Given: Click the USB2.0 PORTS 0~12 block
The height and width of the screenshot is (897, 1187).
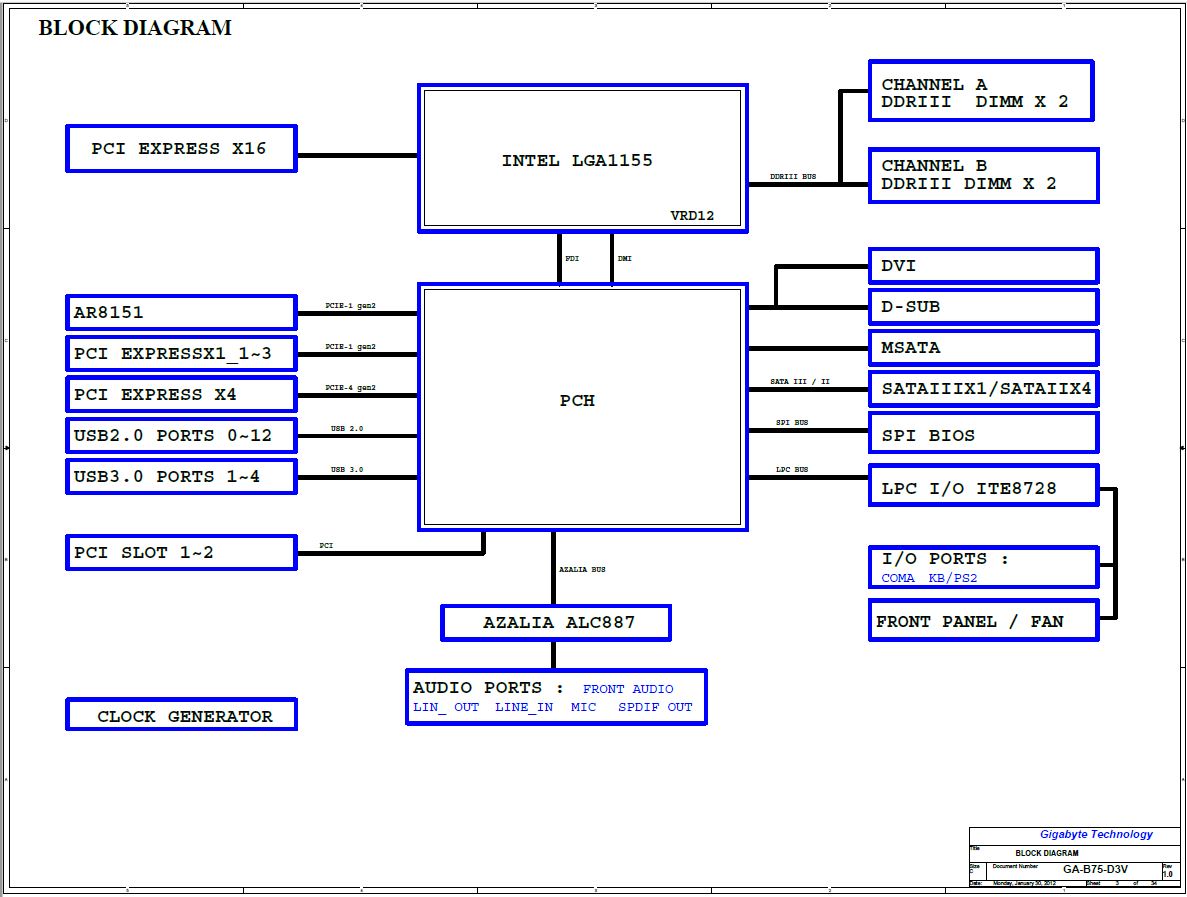Looking at the screenshot, I should [181, 435].
